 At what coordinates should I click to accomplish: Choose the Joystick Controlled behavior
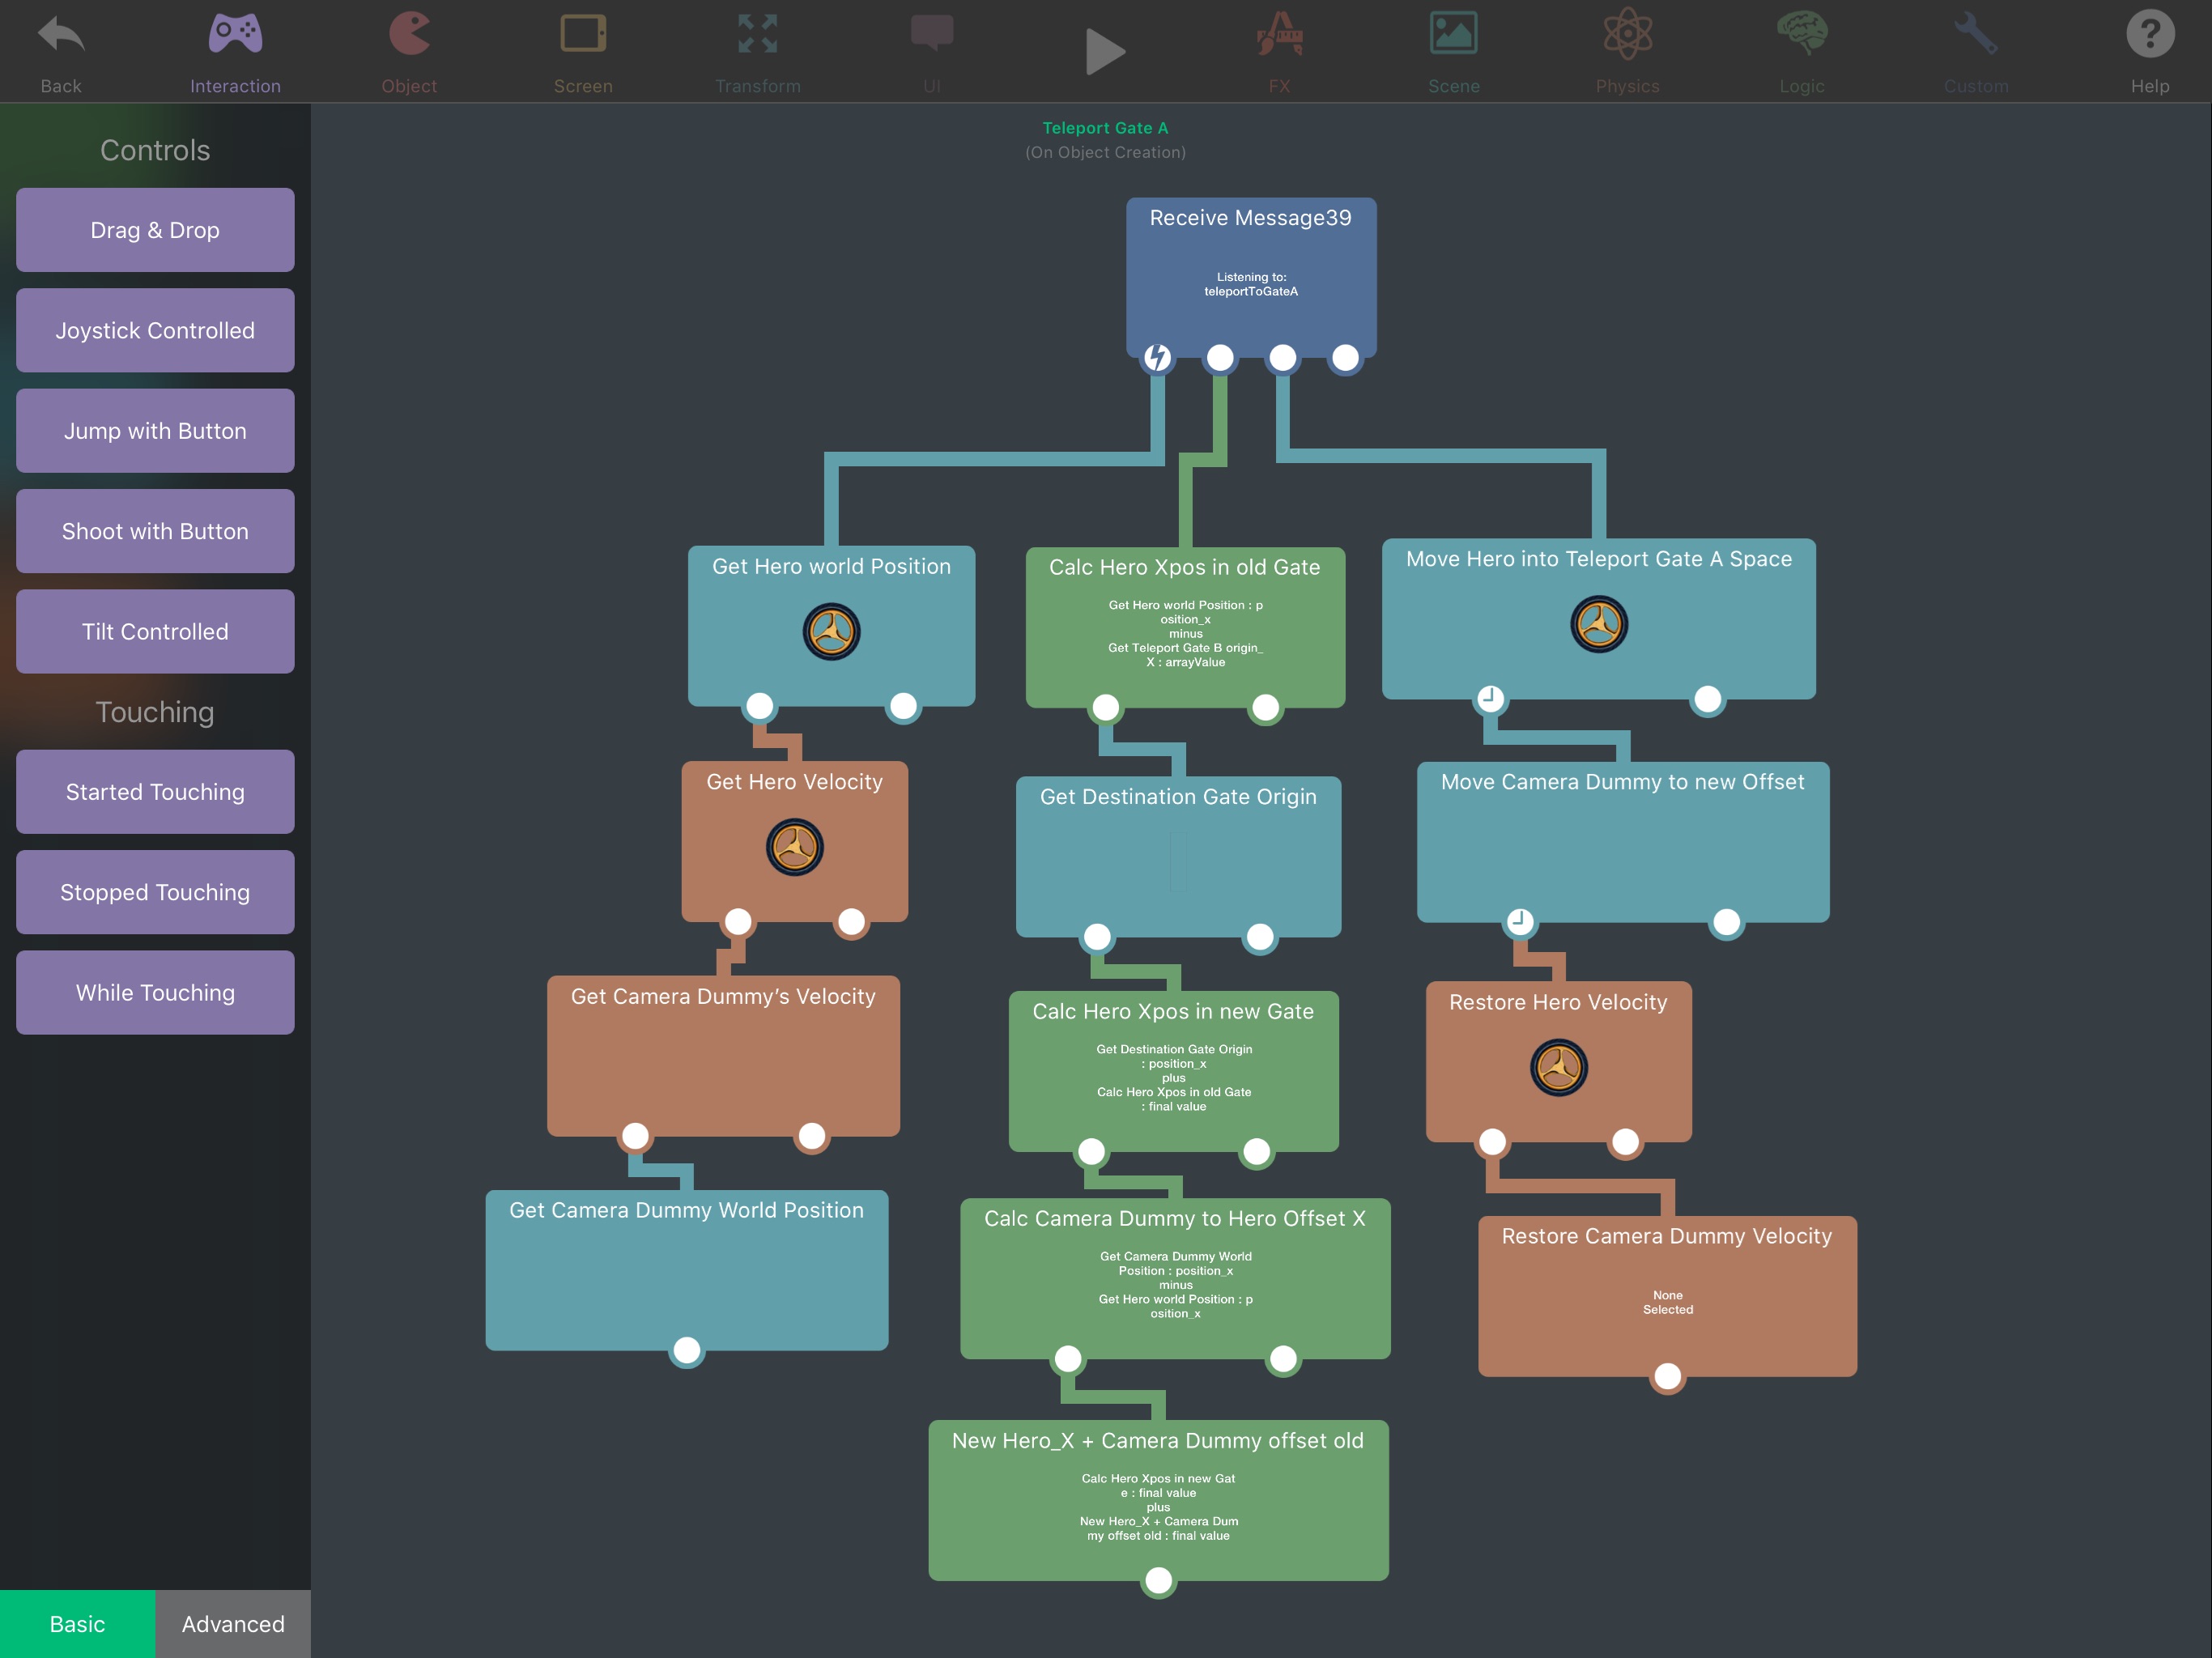point(155,330)
